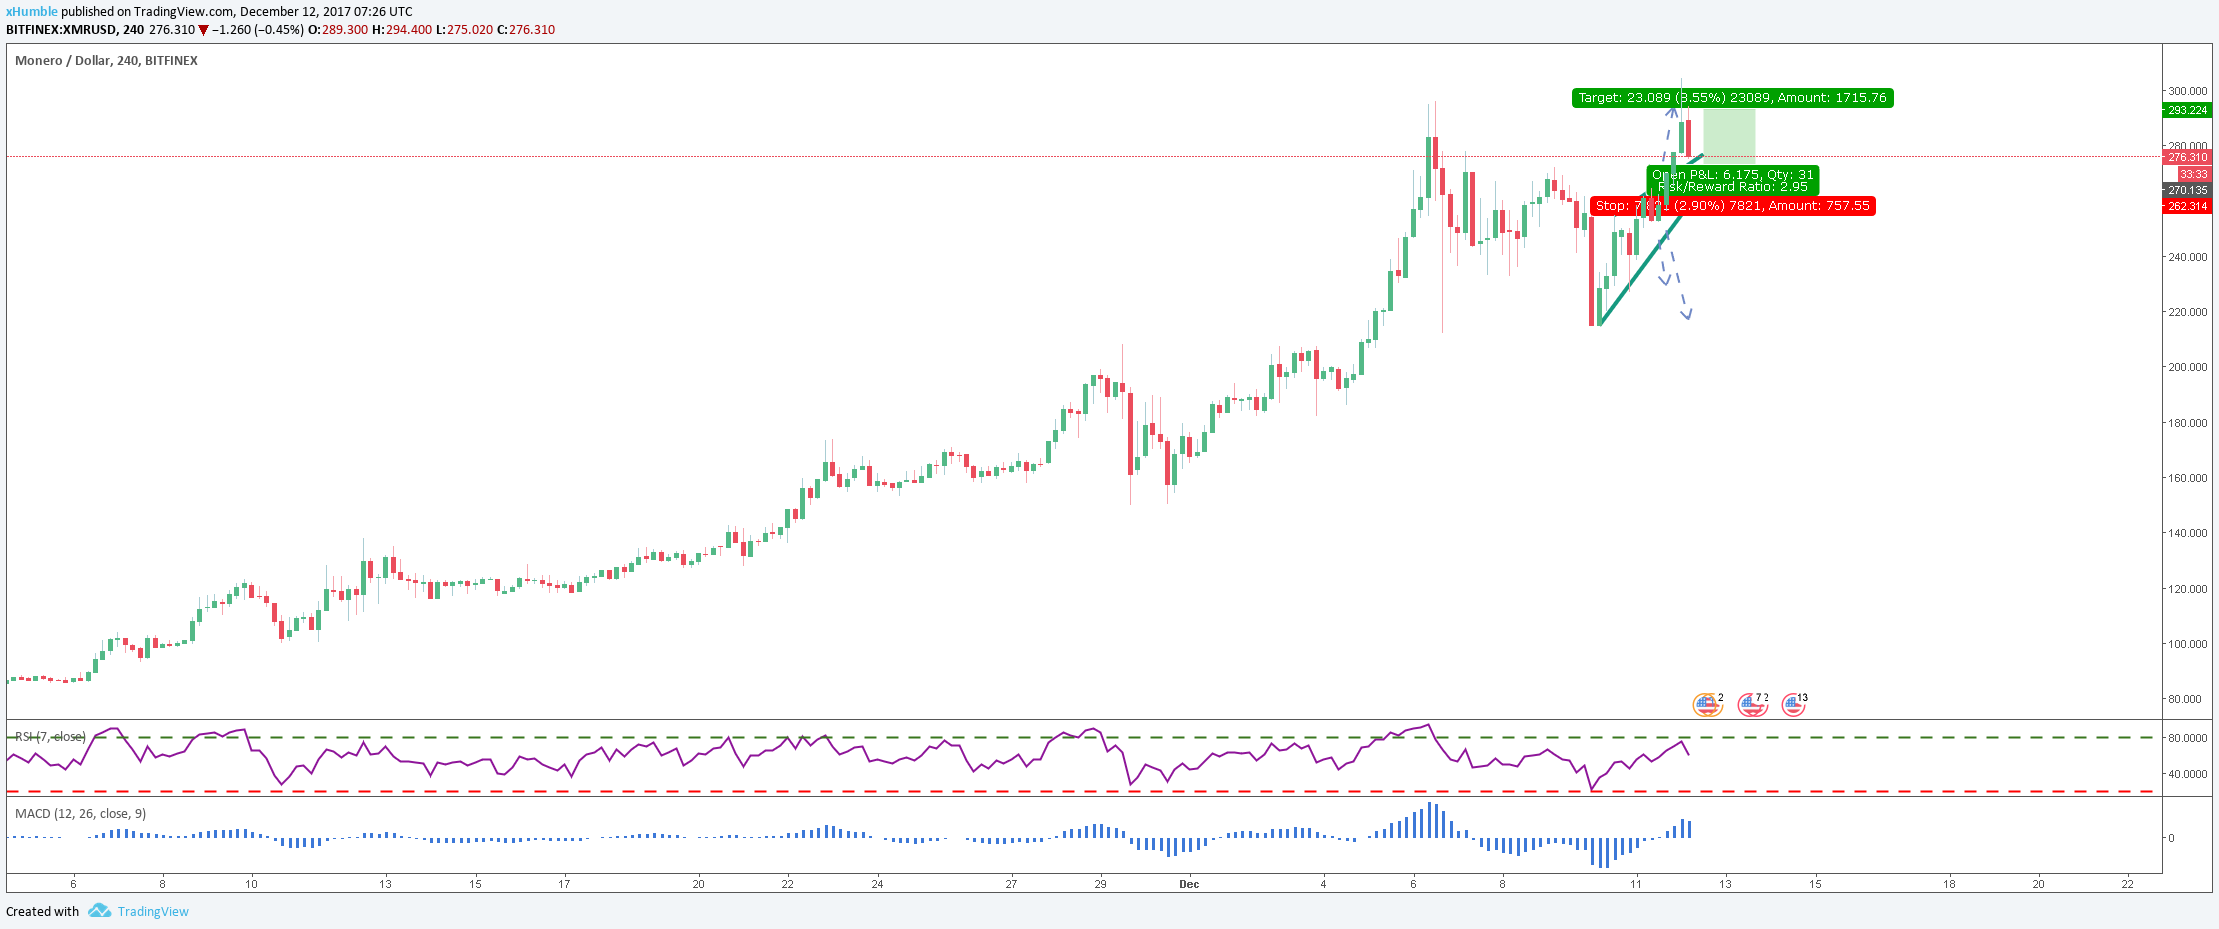Open the orange US economic event marker
Viewport: 2219px width, 929px height.
1707,705
